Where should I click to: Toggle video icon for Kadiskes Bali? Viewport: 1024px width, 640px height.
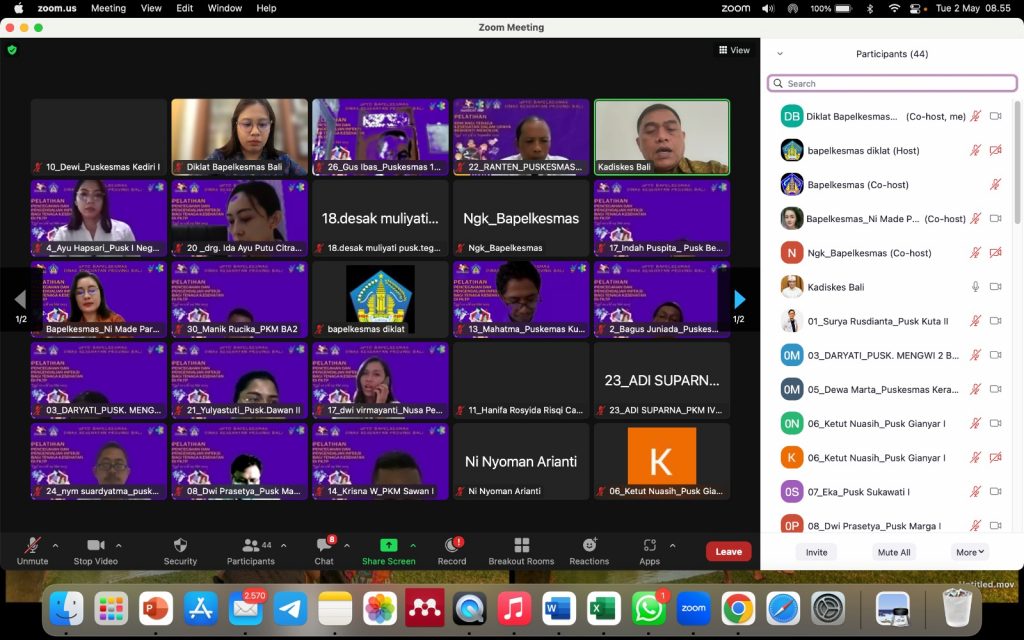[995, 287]
